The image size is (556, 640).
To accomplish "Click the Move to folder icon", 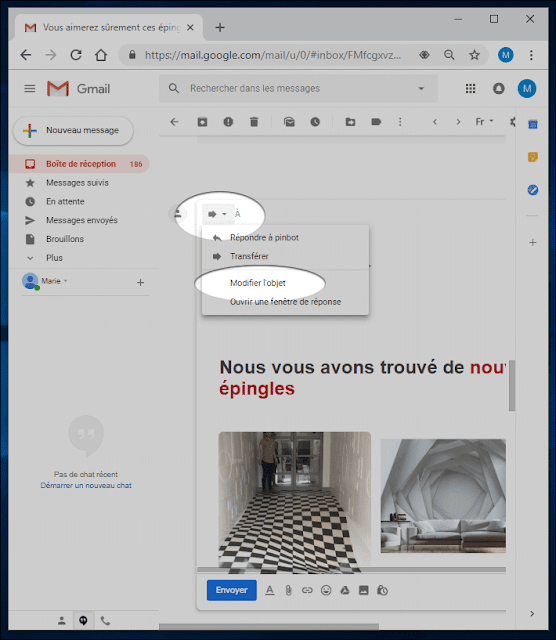I will pos(350,122).
